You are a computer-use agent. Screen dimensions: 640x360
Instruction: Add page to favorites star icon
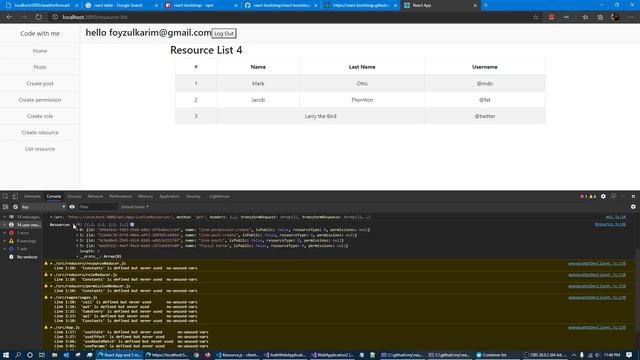pos(536,17)
